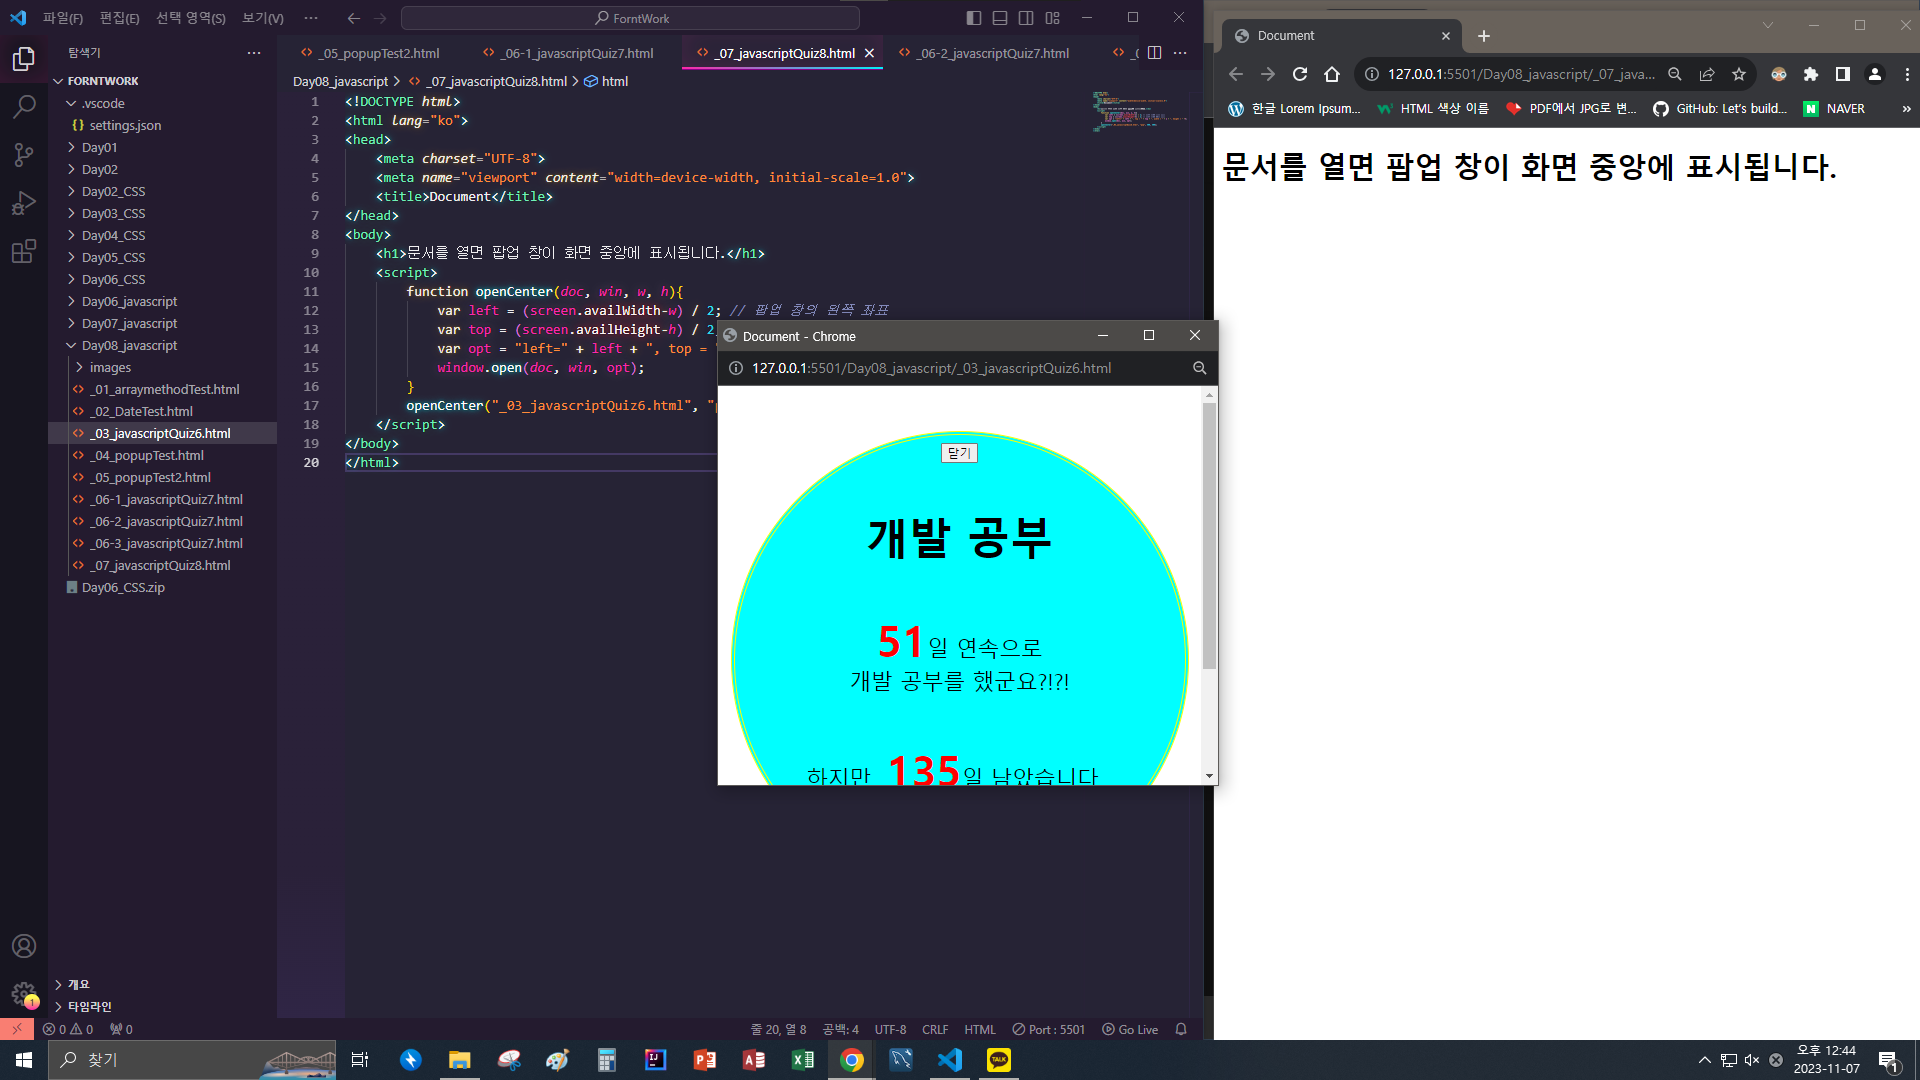Open the Run and Debug view

24,203
